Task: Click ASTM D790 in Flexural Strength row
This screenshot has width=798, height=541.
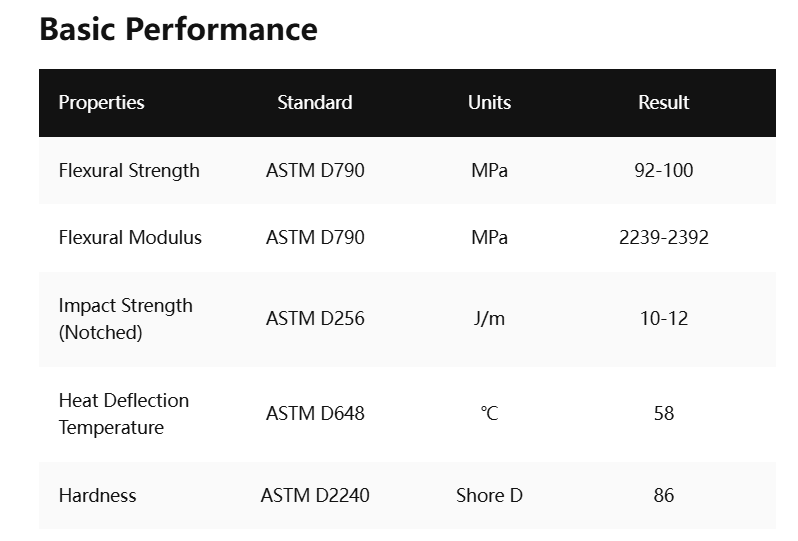Action: [x=315, y=170]
